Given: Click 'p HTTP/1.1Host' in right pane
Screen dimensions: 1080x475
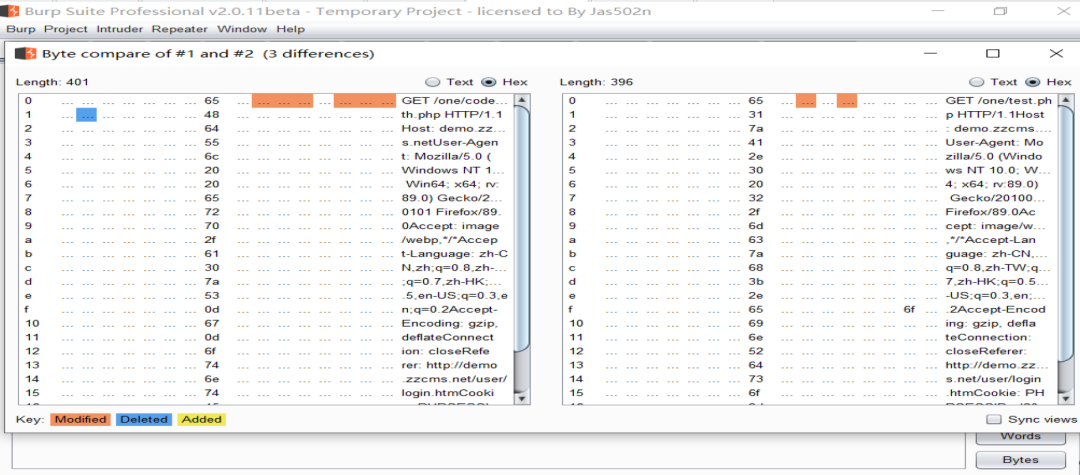Looking at the screenshot, I should (x=995, y=115).
